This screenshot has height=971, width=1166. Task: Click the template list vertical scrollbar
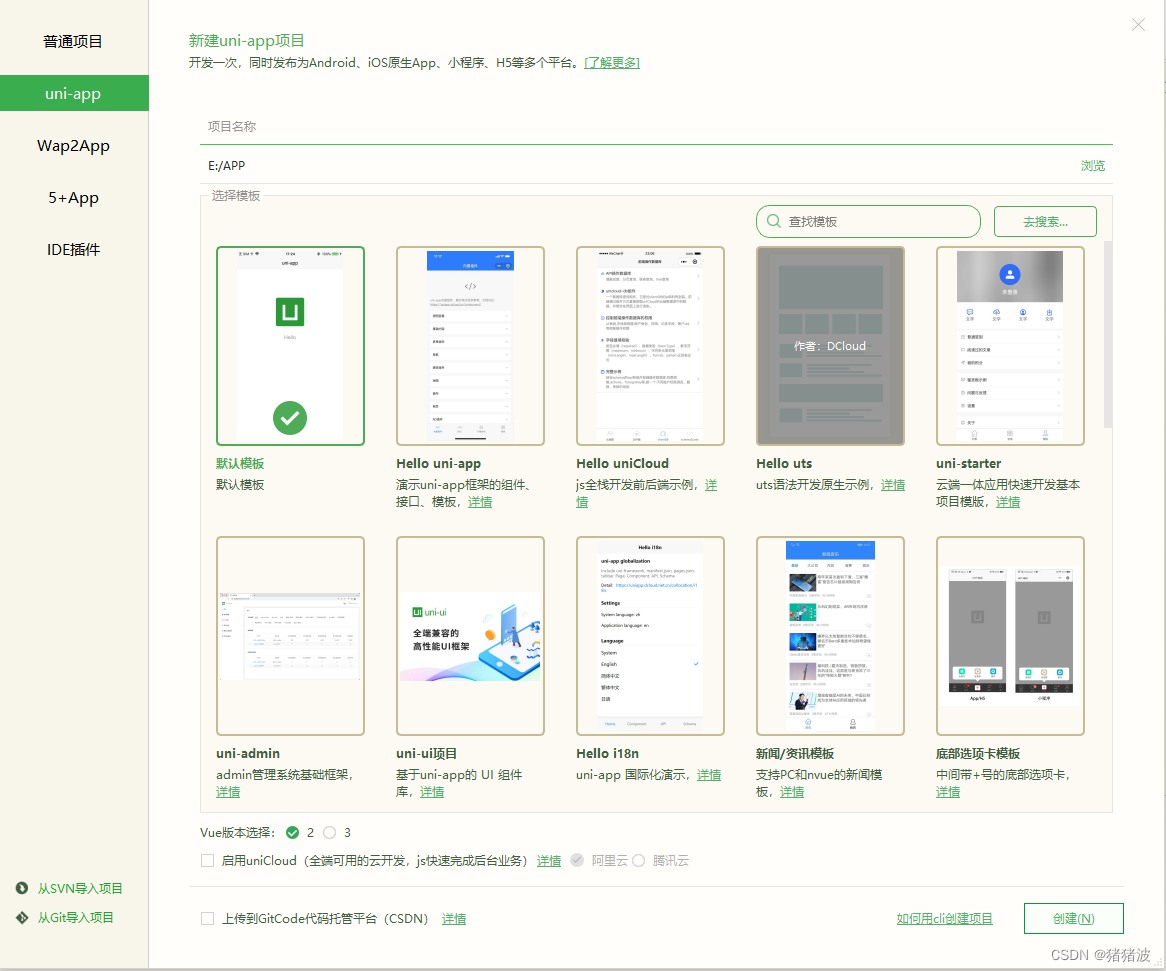coord(1108,335)
